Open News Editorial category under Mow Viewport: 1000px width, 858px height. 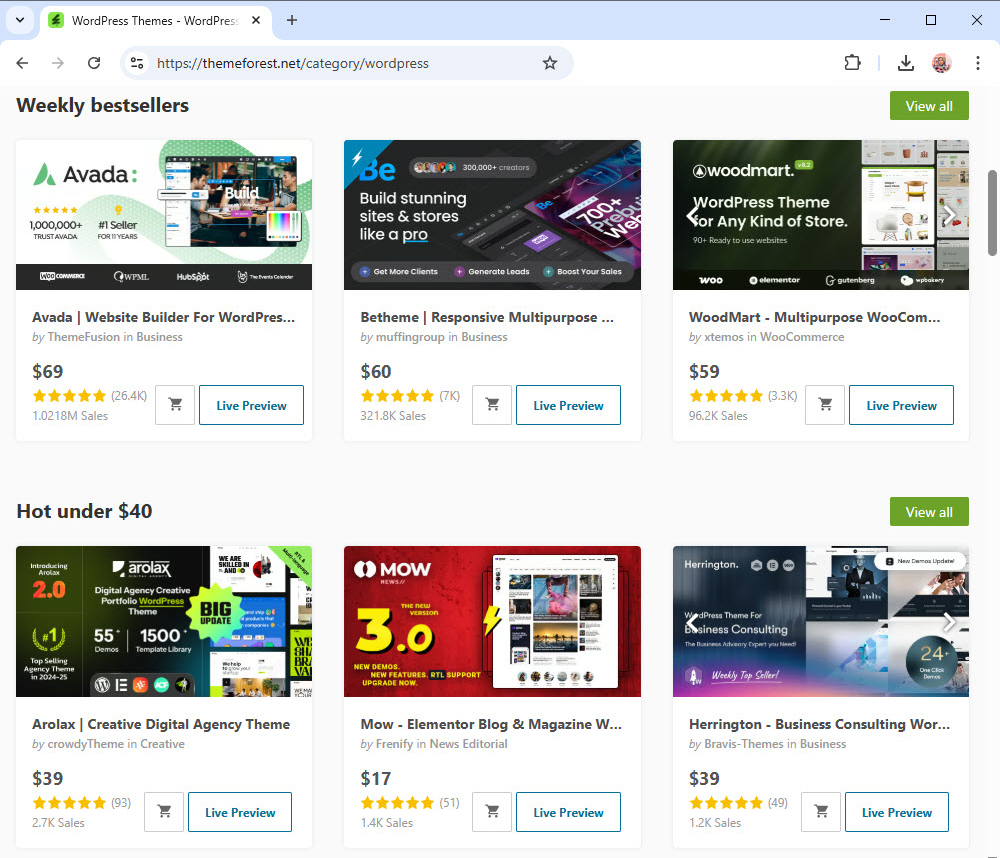[469, 744]
